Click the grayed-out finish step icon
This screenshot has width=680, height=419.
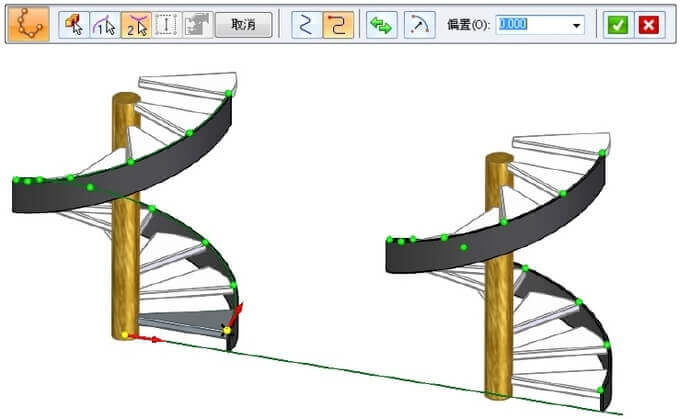pos(195,25)
